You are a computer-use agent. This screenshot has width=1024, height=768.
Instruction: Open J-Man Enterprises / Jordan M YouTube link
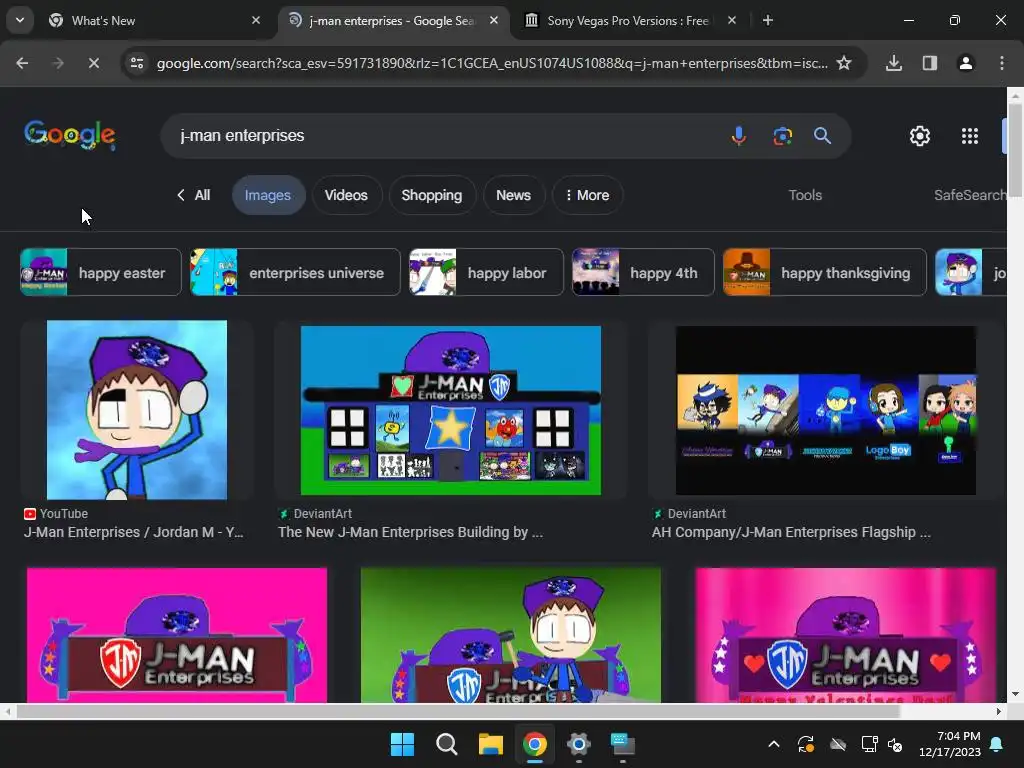pyautogui.click(x=133, y=532)
